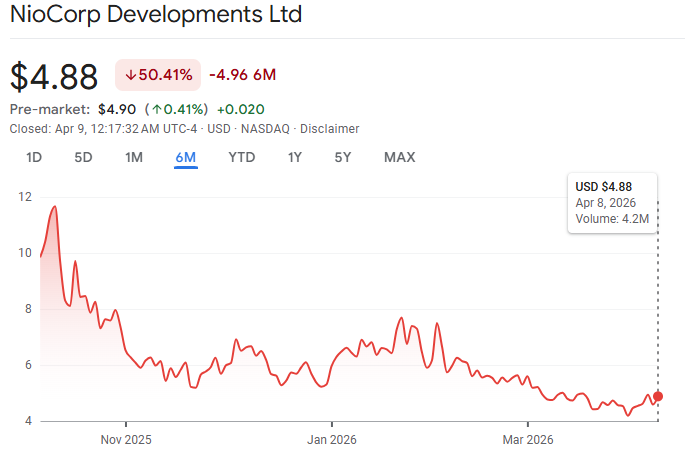Viewport: 685px width, 452px height.
Task: Click the NASDAQ exchange label
Action: [x=265, y=129]
